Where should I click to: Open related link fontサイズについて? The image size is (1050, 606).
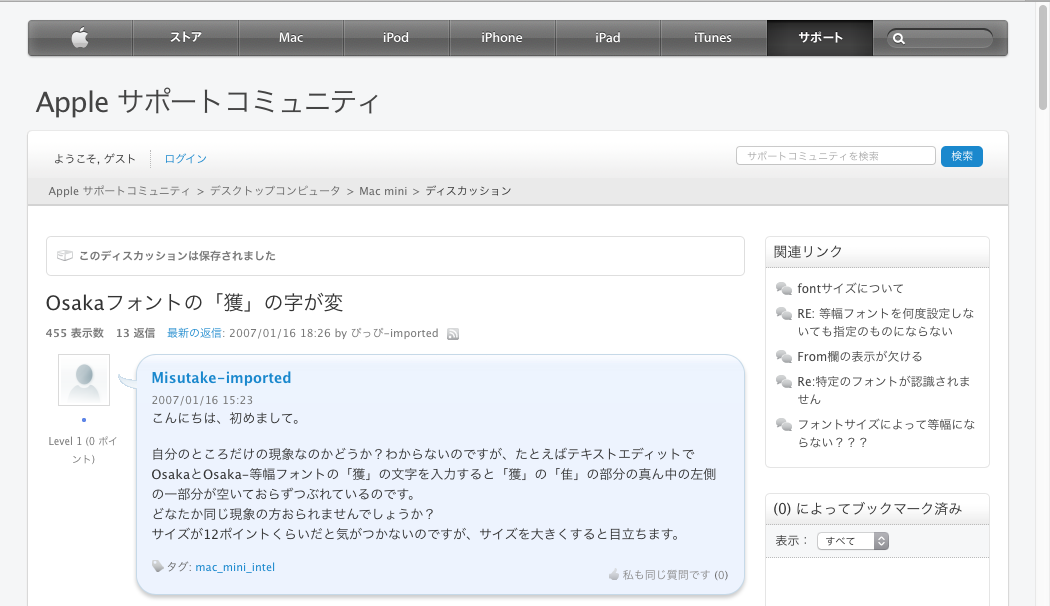click(x=850, y=289)
